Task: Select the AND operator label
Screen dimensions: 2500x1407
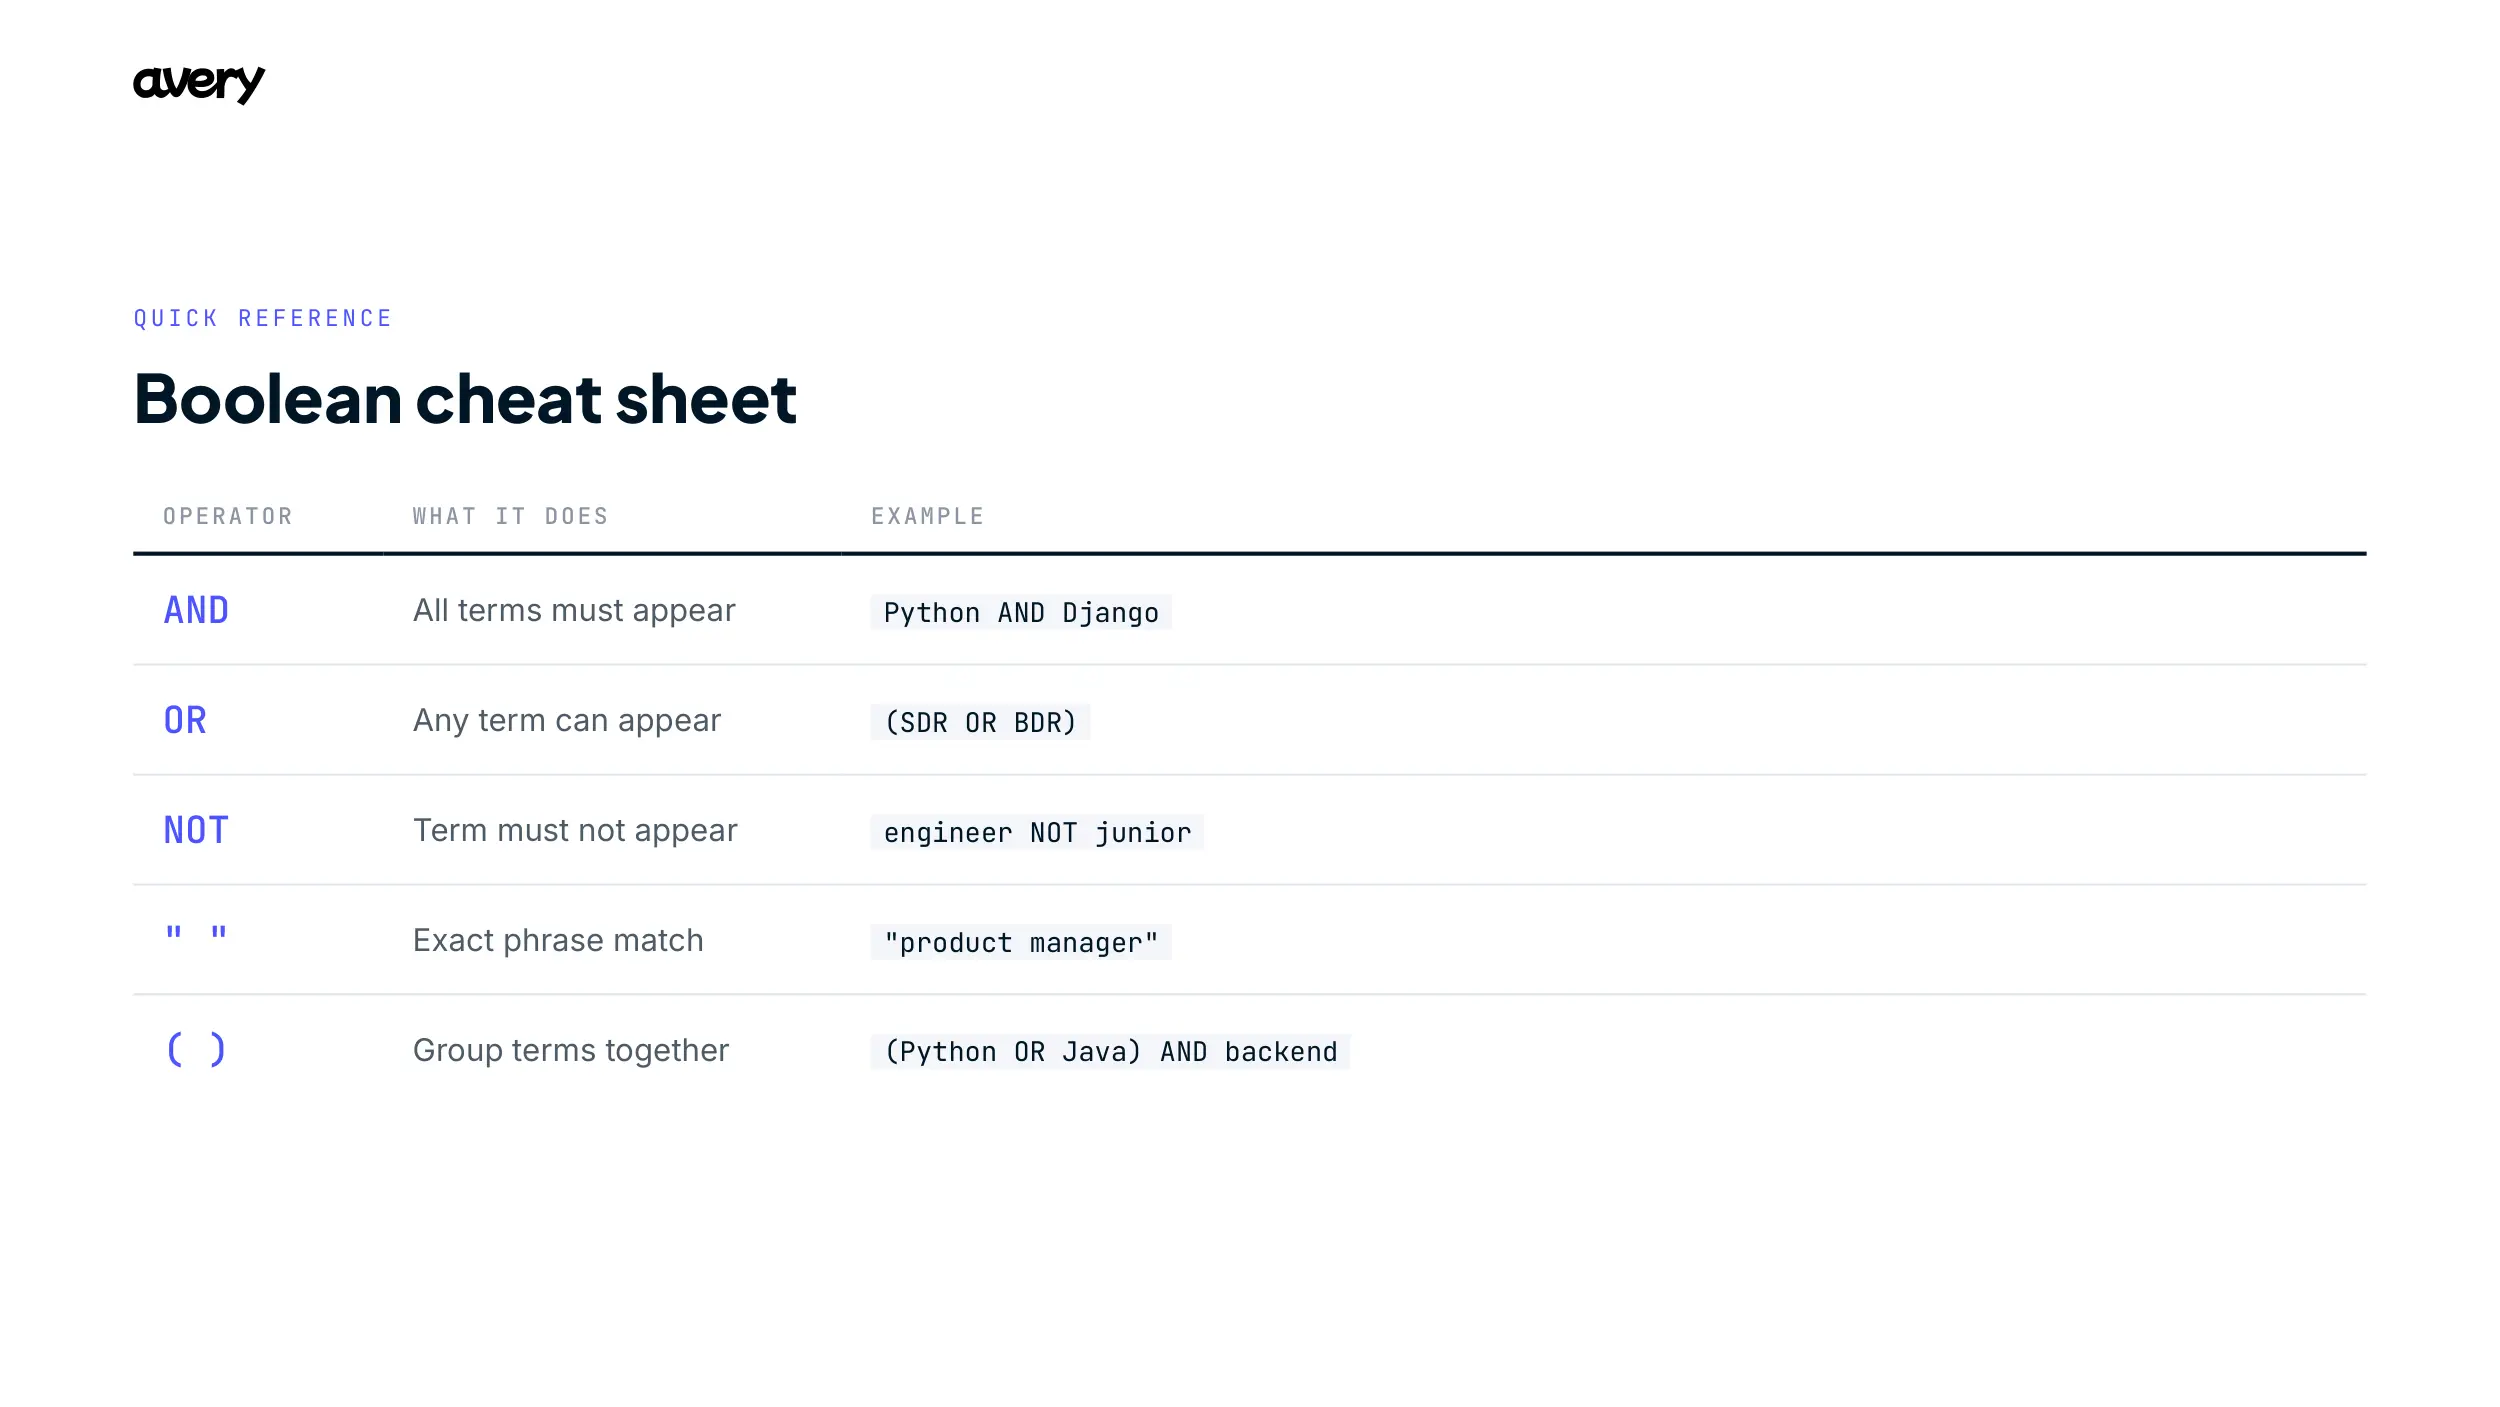Action: click(x=197, y=610)
